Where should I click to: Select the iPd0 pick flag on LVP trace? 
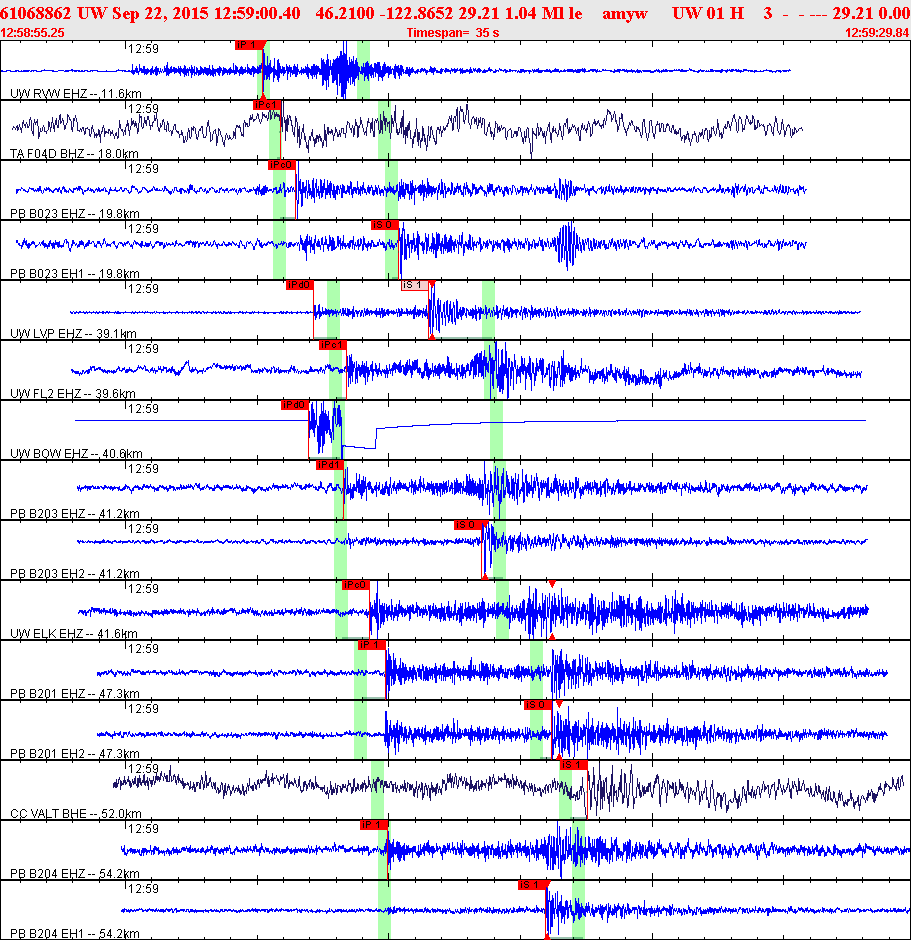coord(299,285)
